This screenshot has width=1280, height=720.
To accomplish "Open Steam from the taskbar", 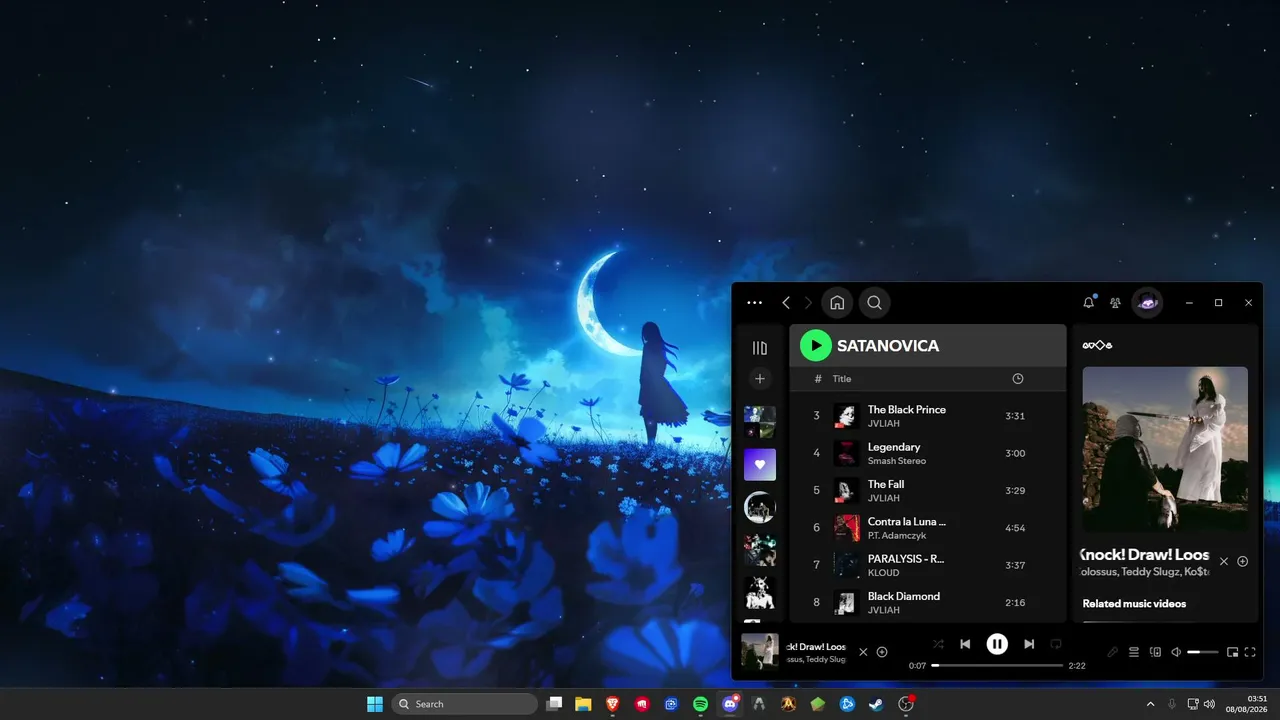I will [876, 704].
